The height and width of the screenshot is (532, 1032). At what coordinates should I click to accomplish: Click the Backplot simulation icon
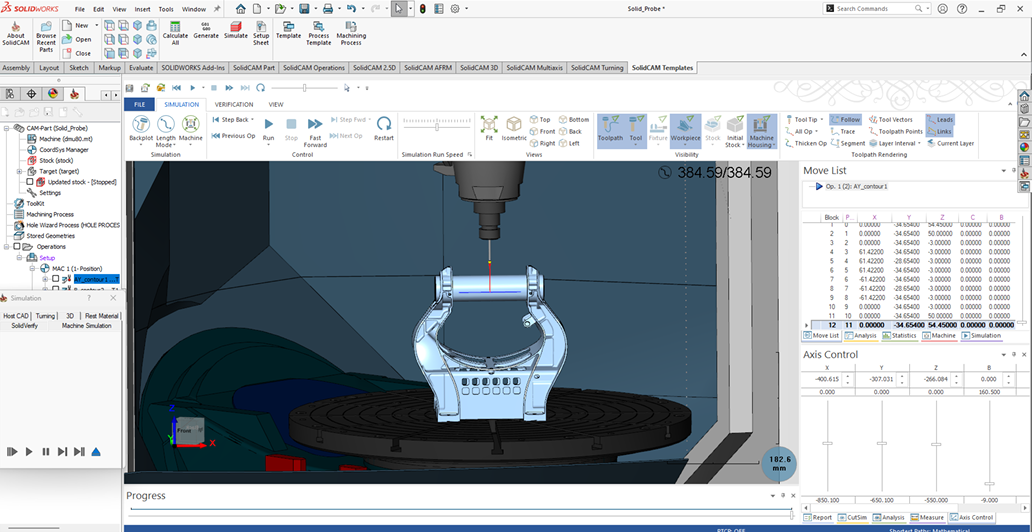pos(141,124)
